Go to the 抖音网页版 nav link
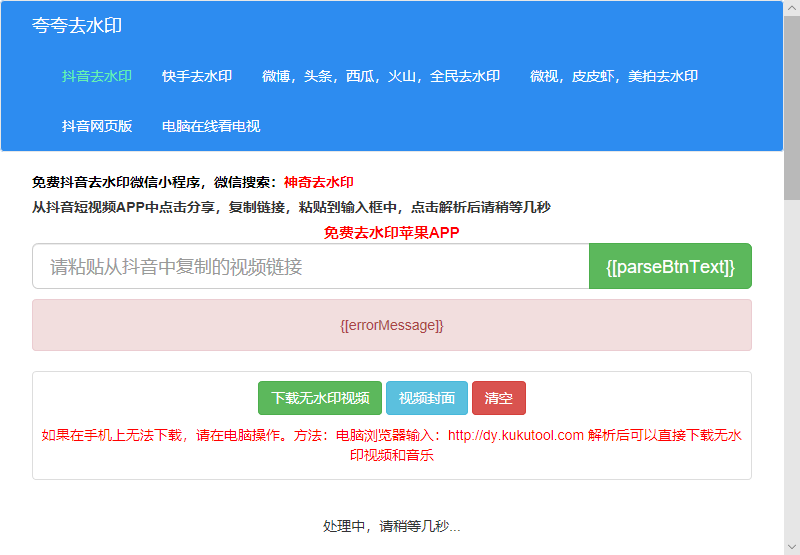The width and height of the screenshot is (800, 555). click(x=97, y=126)
